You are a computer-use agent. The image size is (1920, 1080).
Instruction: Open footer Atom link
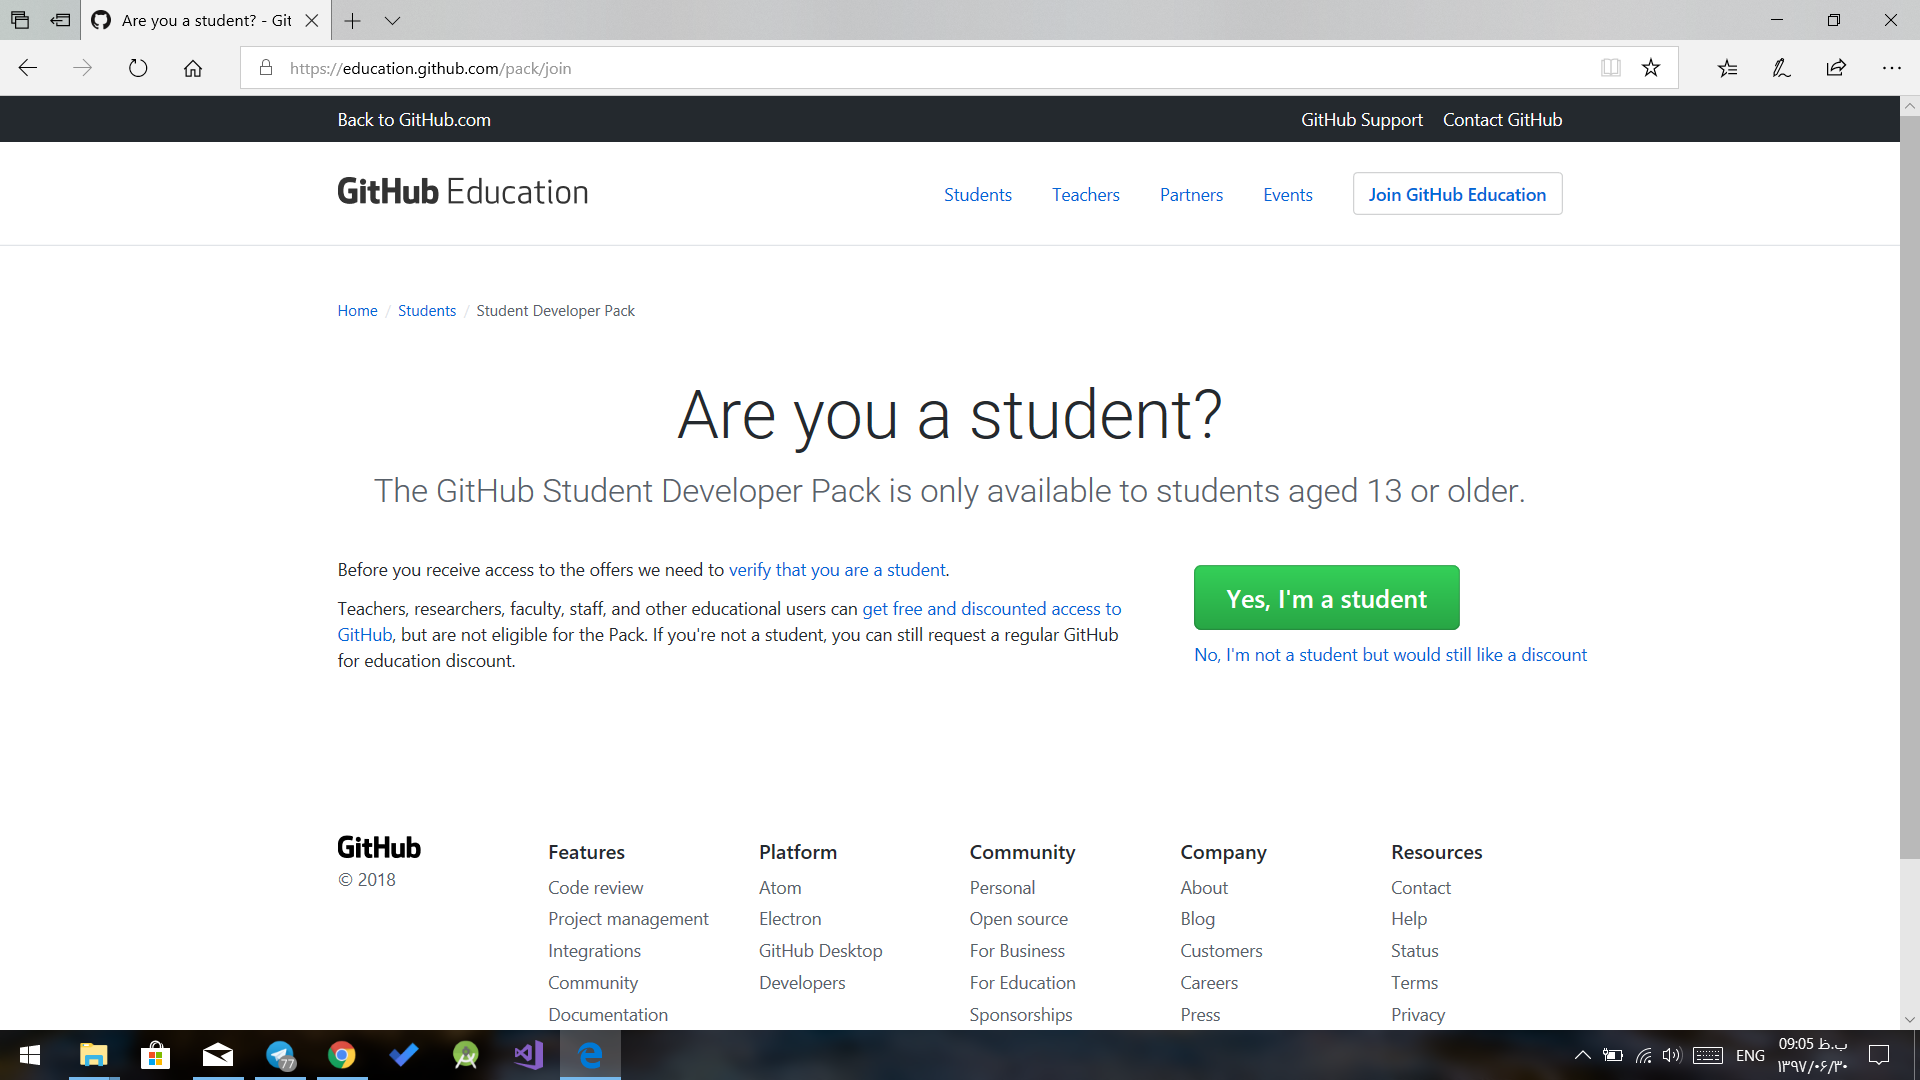(780, 888)
